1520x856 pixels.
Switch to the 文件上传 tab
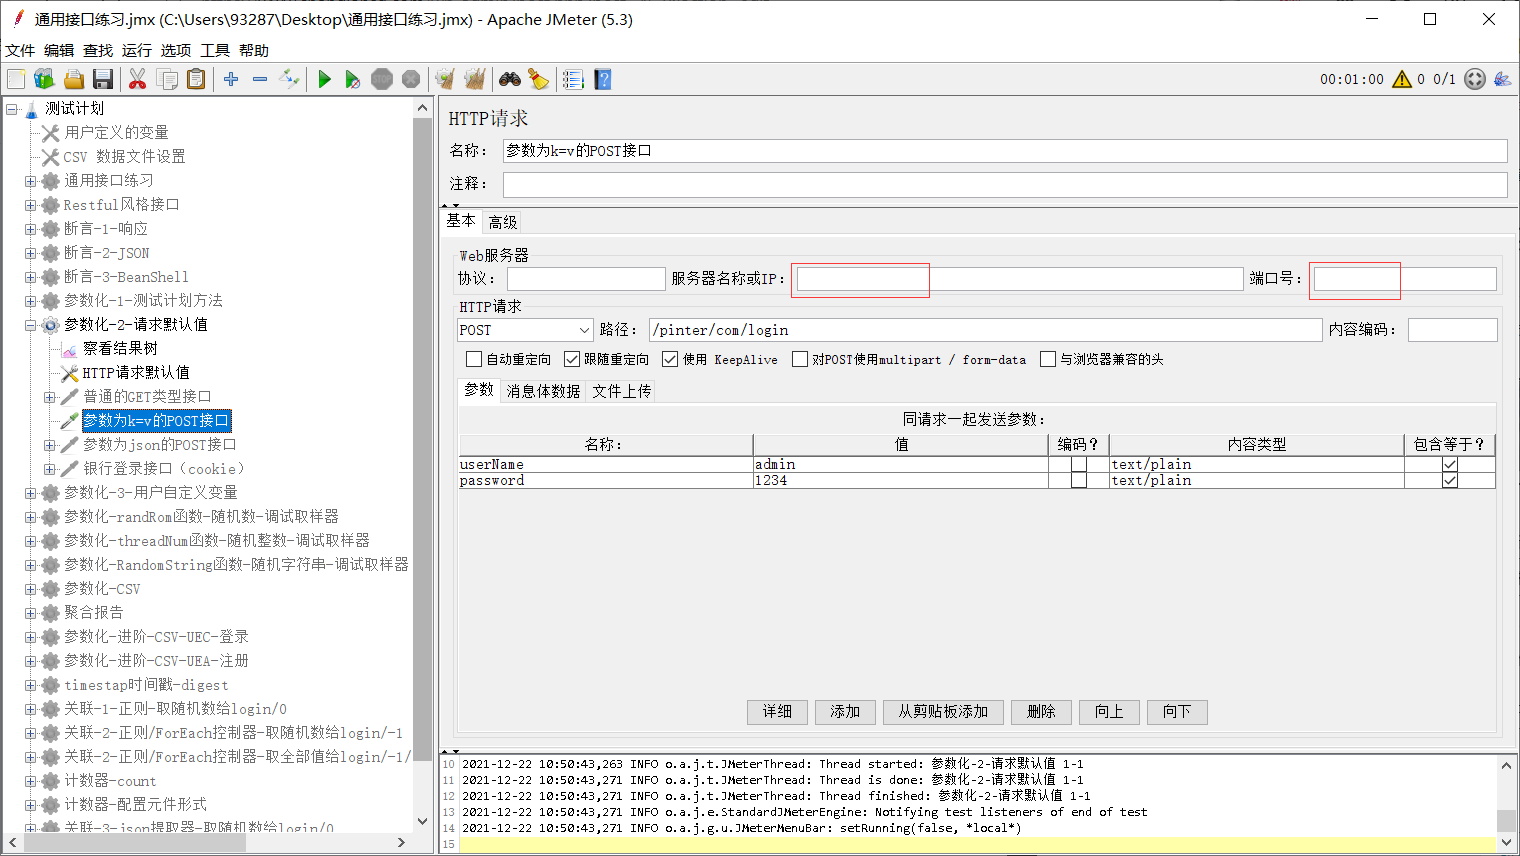pyautogui.click(x=621, y=391)
